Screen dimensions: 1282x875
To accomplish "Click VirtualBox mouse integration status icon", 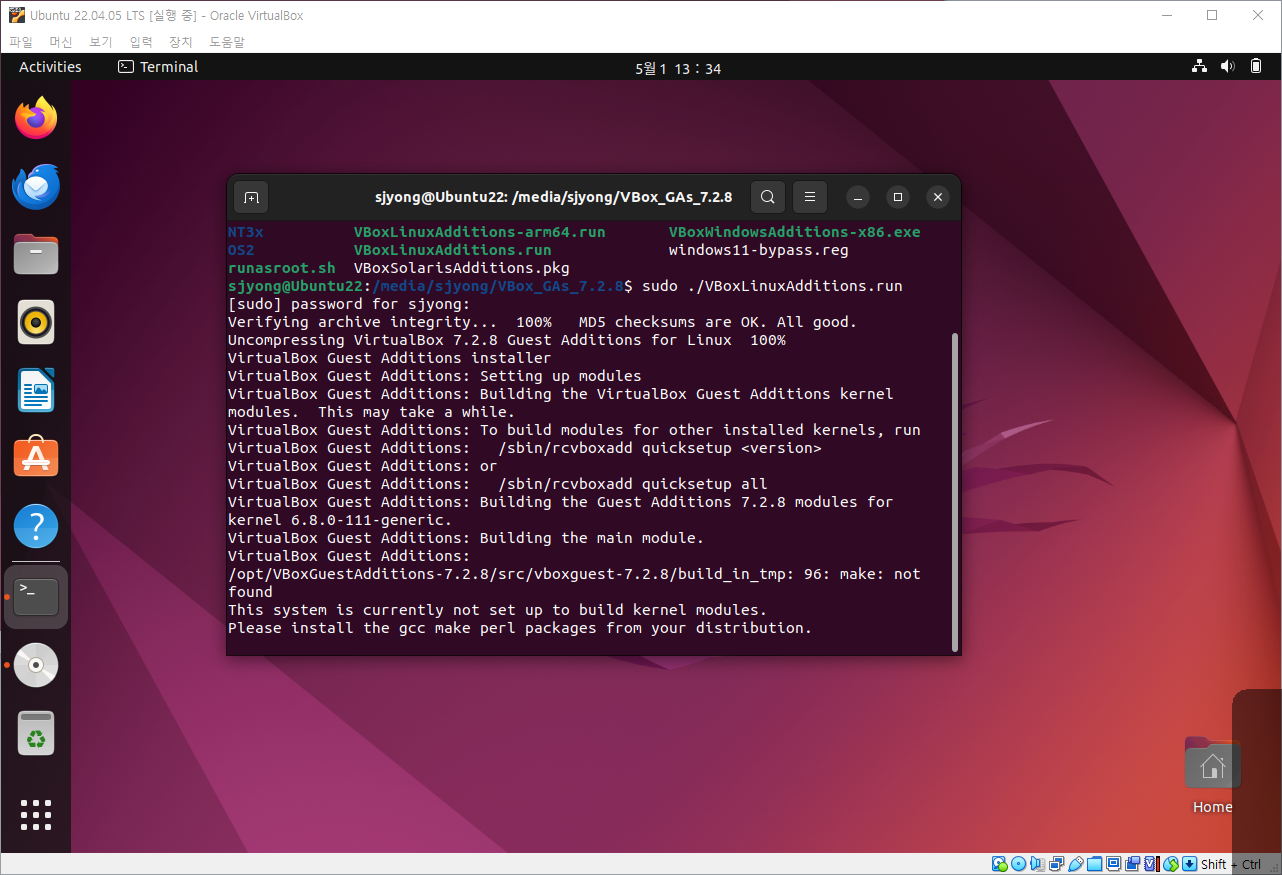I will (x=1171, y=864).
